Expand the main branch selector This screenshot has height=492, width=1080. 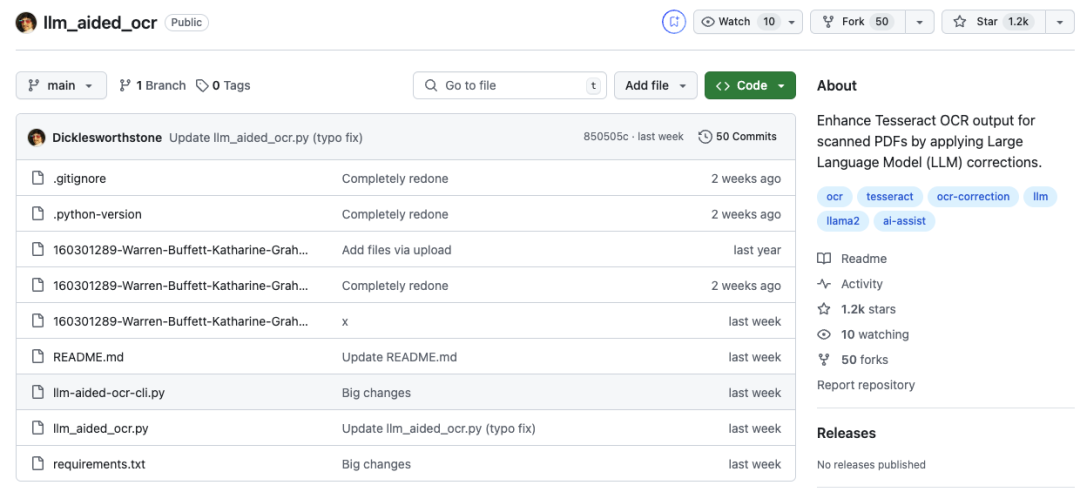pos(61,86)
